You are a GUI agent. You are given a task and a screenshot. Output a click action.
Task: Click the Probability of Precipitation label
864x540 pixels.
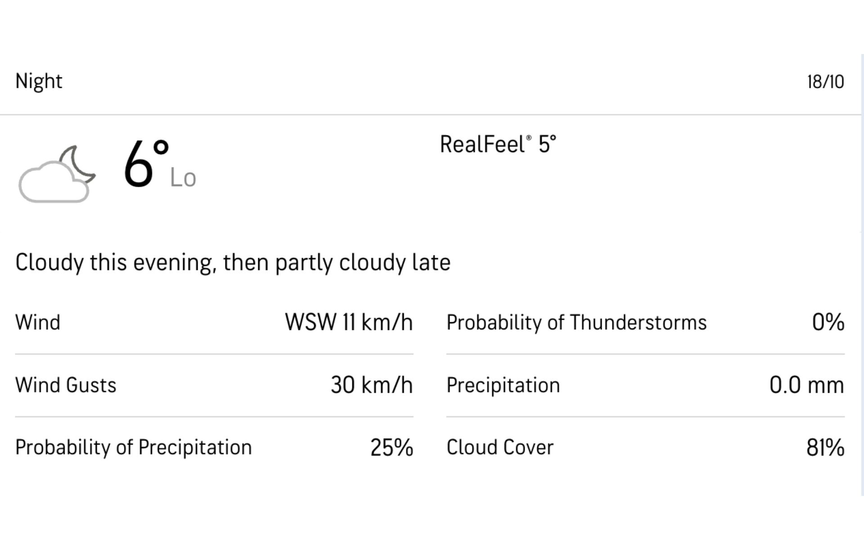point(133,447)
